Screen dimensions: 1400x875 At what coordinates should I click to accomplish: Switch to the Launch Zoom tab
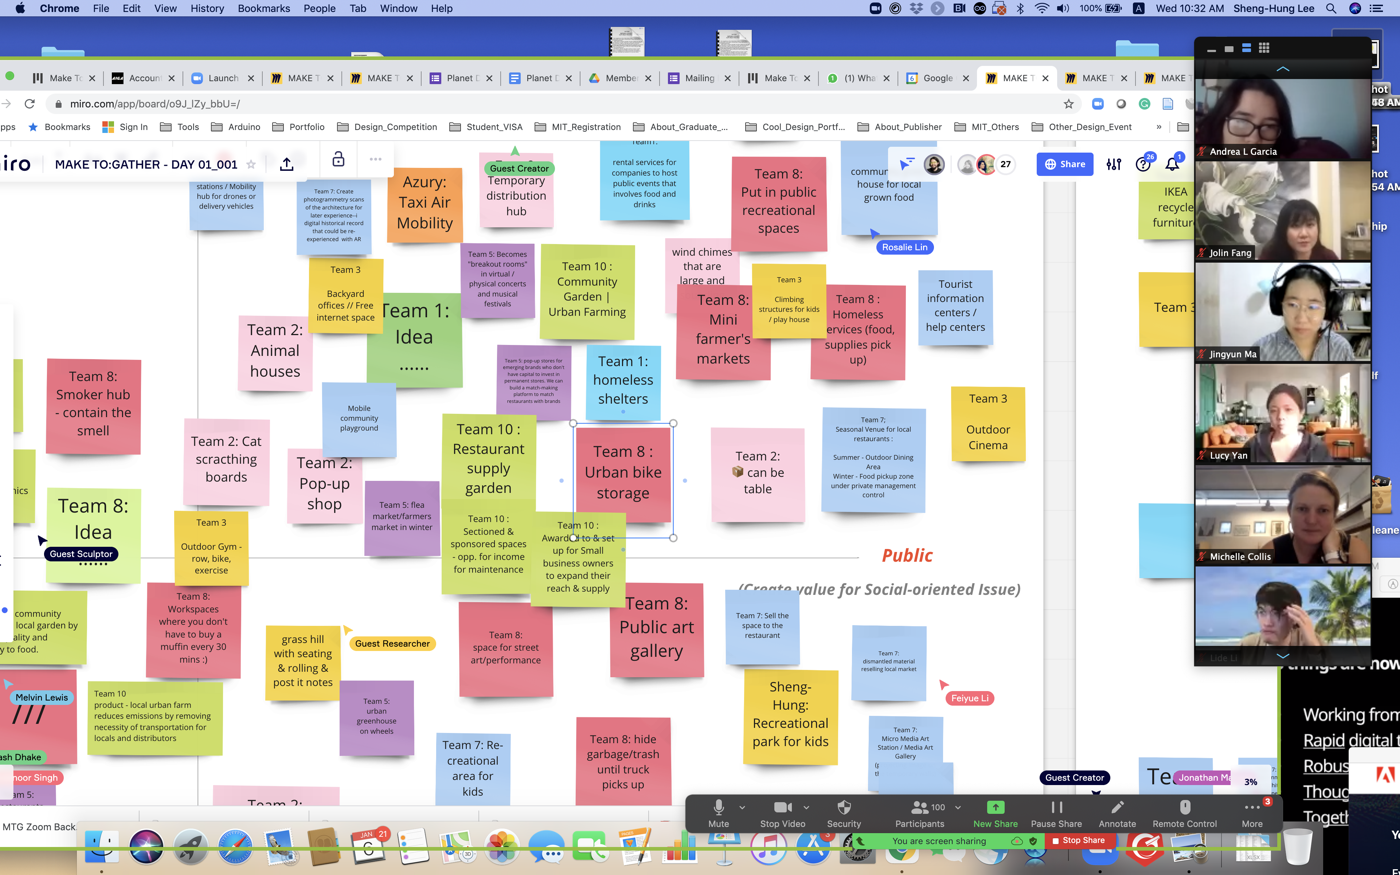pos(222,78)
